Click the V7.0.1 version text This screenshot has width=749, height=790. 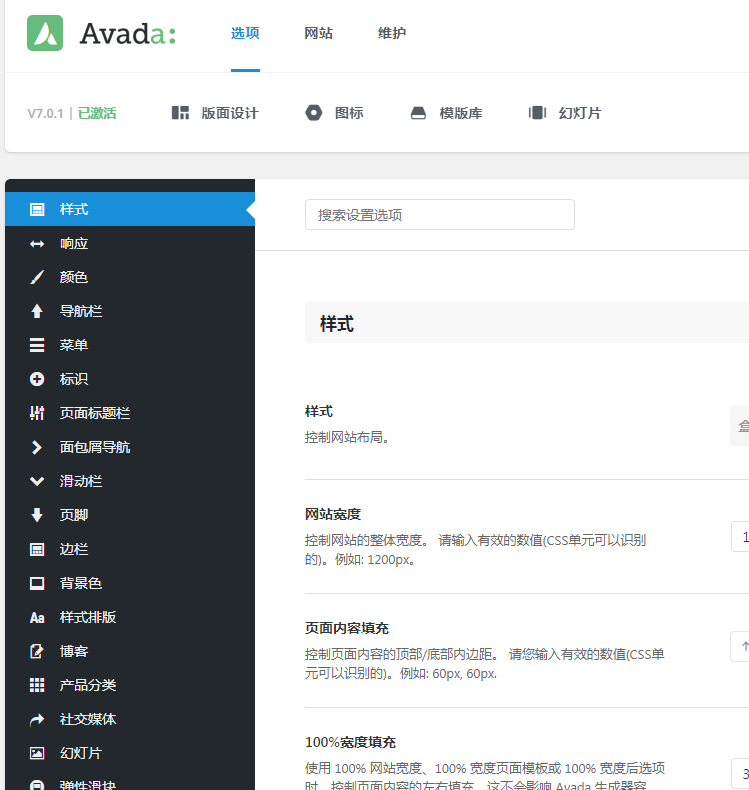(x=45, y=113)
